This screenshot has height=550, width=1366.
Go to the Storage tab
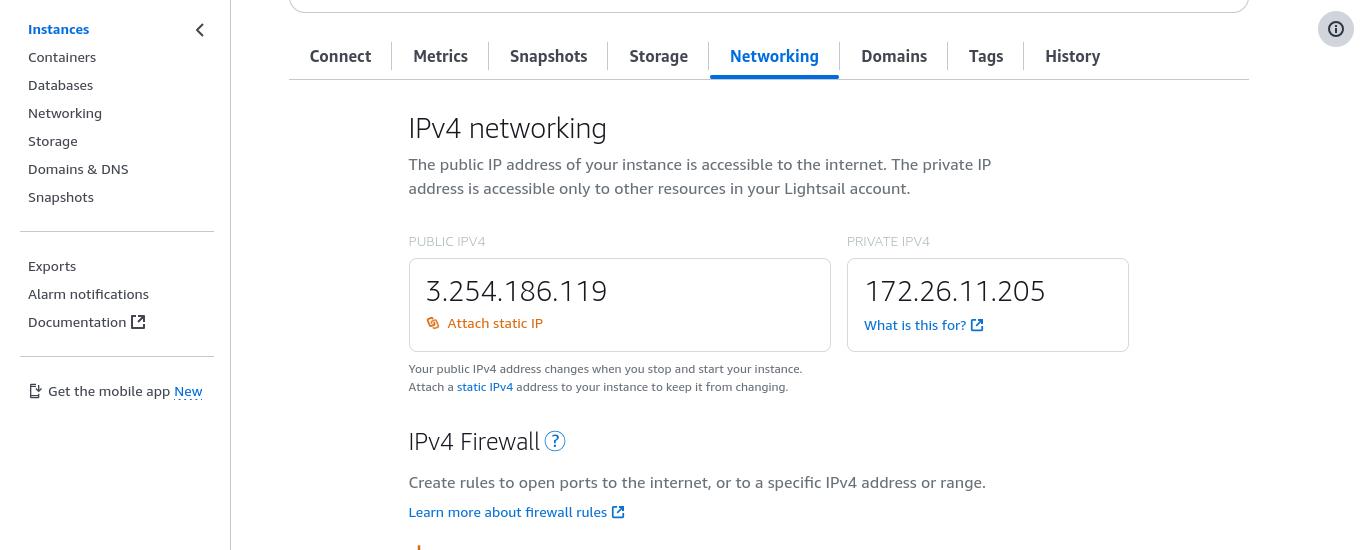(658, 56)
